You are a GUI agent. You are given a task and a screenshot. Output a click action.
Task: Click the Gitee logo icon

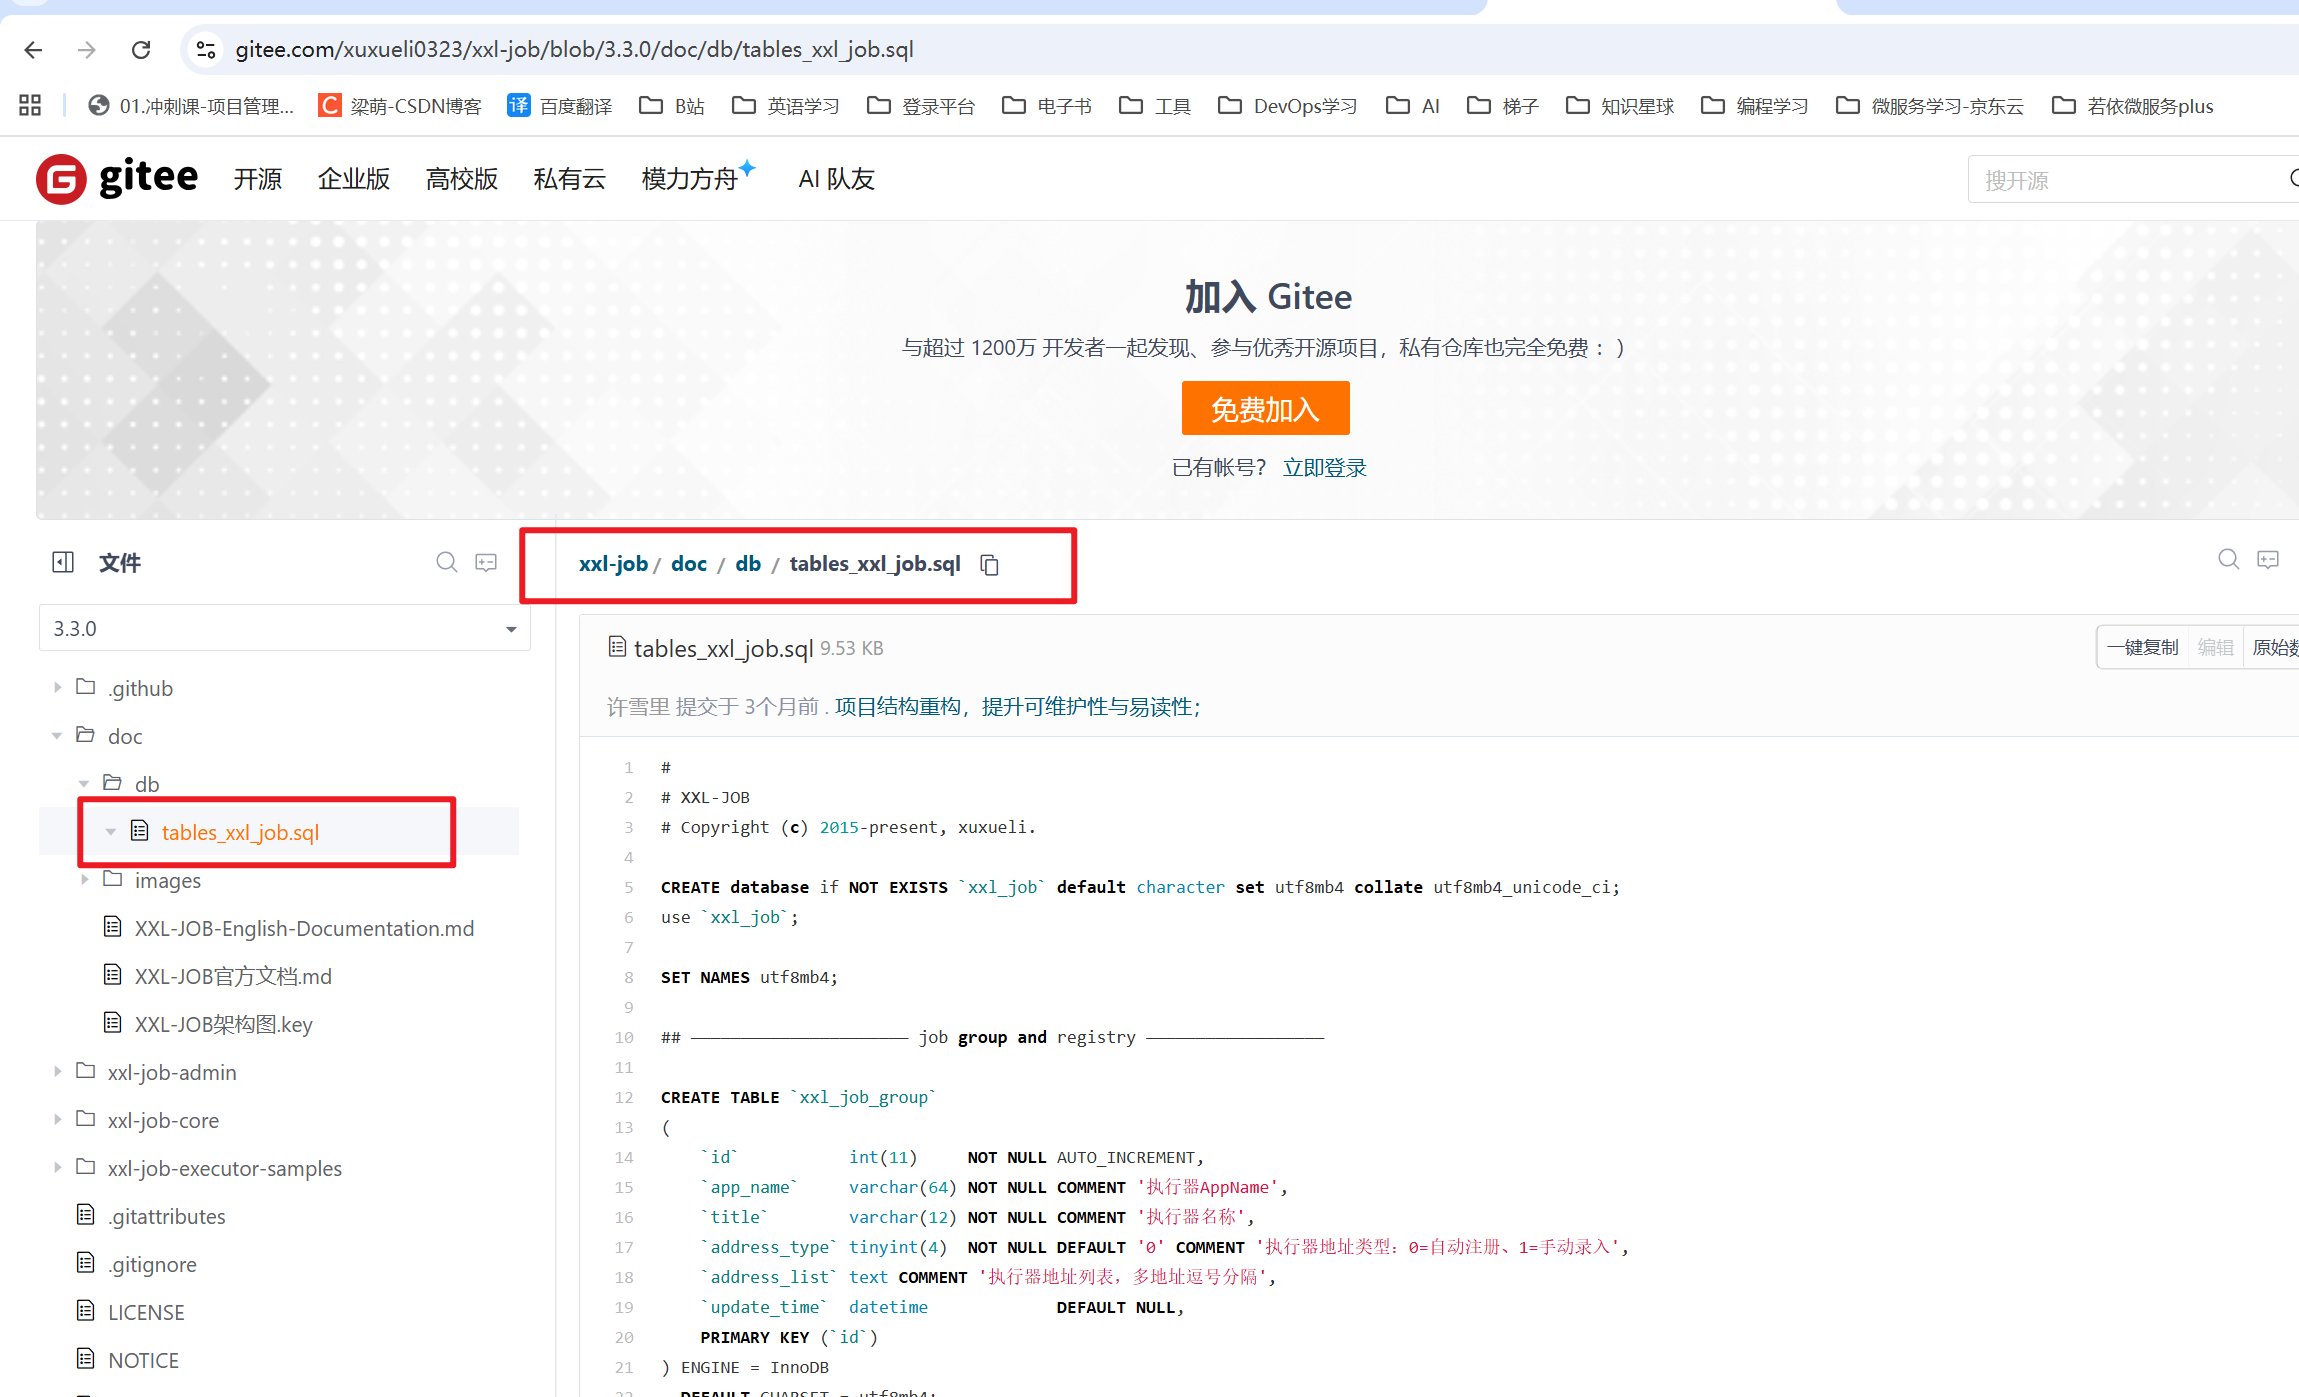pyautogui.click(x=61, y=179)
